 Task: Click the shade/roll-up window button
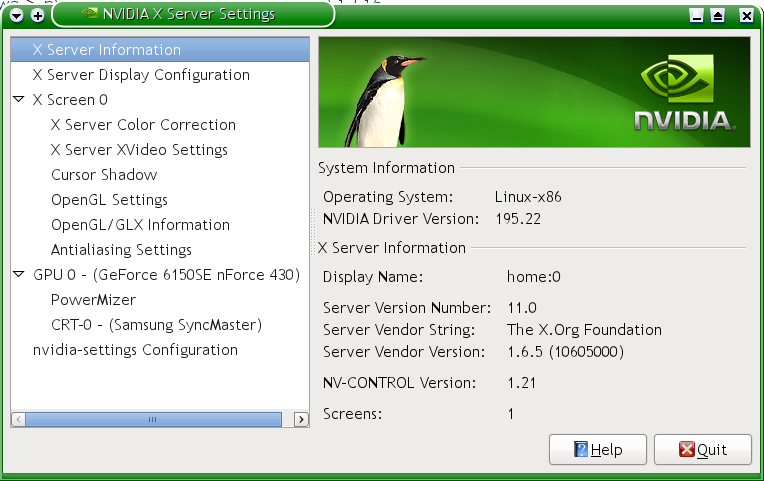717,16
